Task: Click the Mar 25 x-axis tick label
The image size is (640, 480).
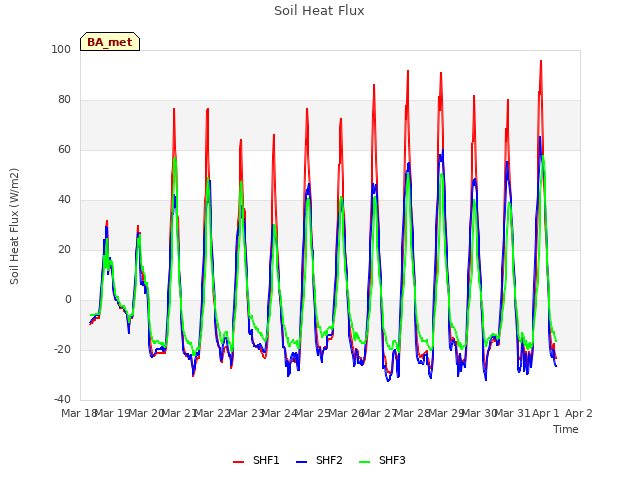Action: click(x=313, y=413)
